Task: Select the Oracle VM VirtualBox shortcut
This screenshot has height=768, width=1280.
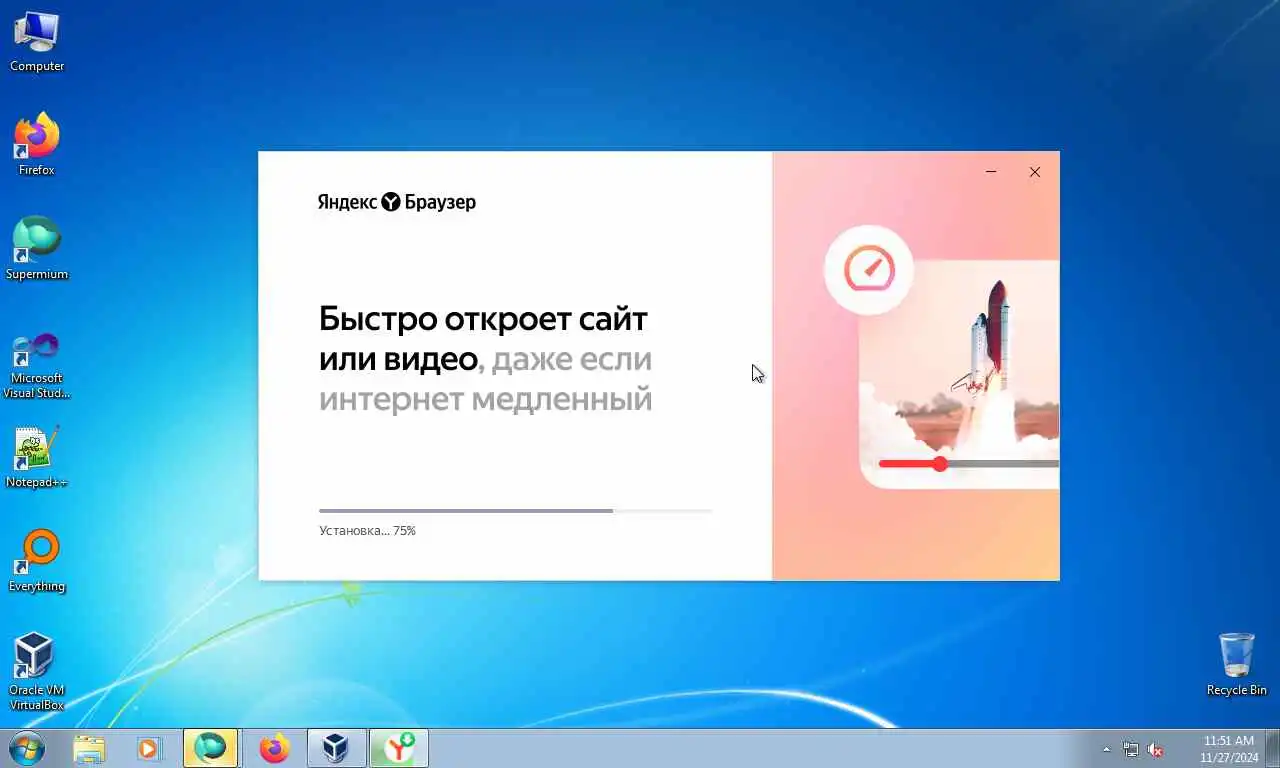Action: coord(37,672)
